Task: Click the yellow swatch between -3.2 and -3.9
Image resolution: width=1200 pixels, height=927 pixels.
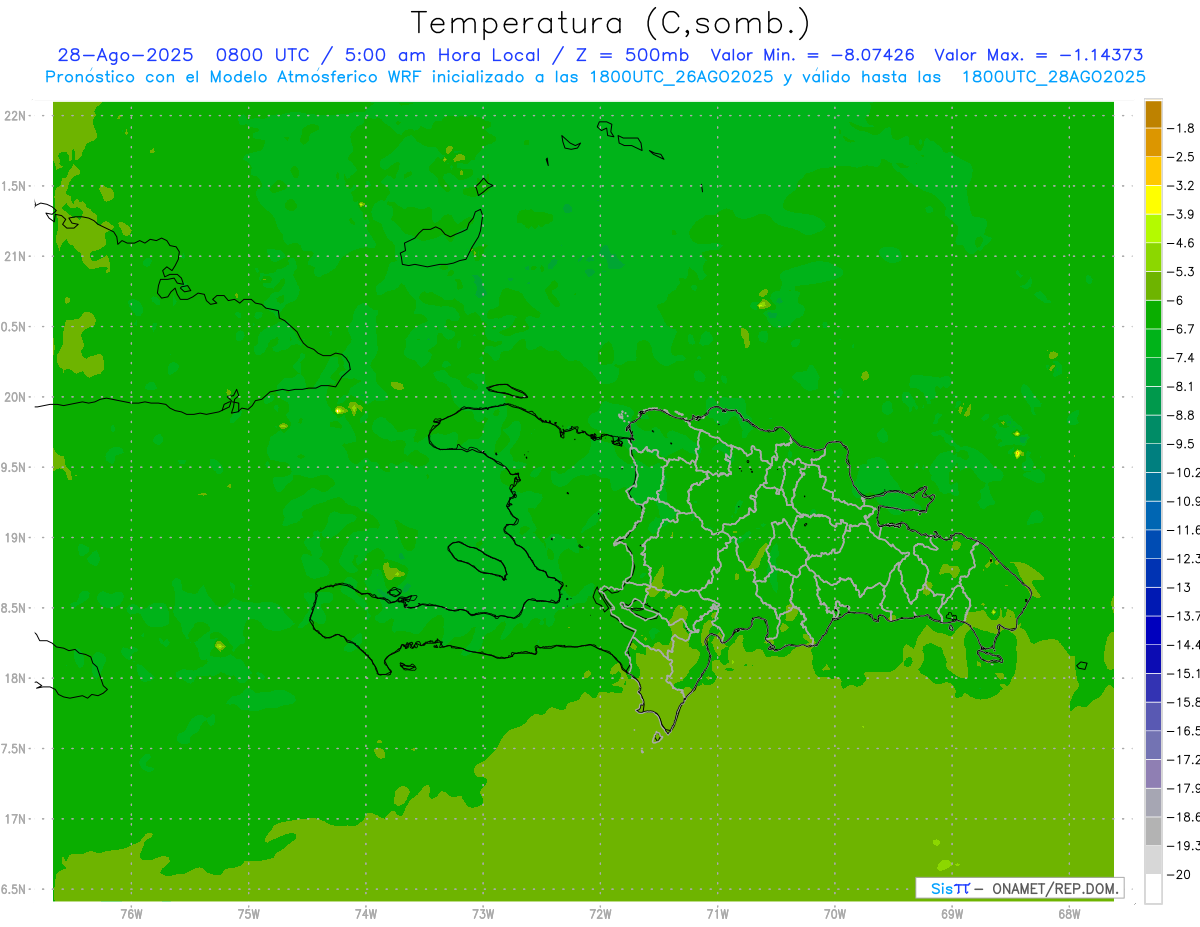Action: coord(1153,200)
